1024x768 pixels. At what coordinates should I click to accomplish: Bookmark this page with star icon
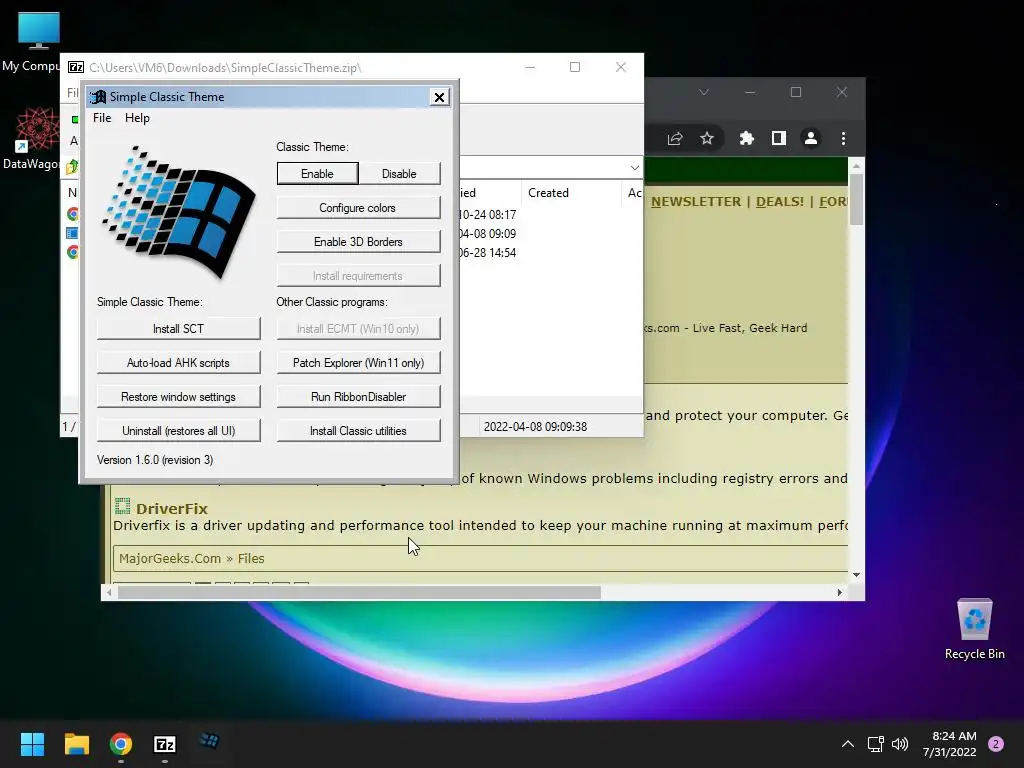coord(707,138)
